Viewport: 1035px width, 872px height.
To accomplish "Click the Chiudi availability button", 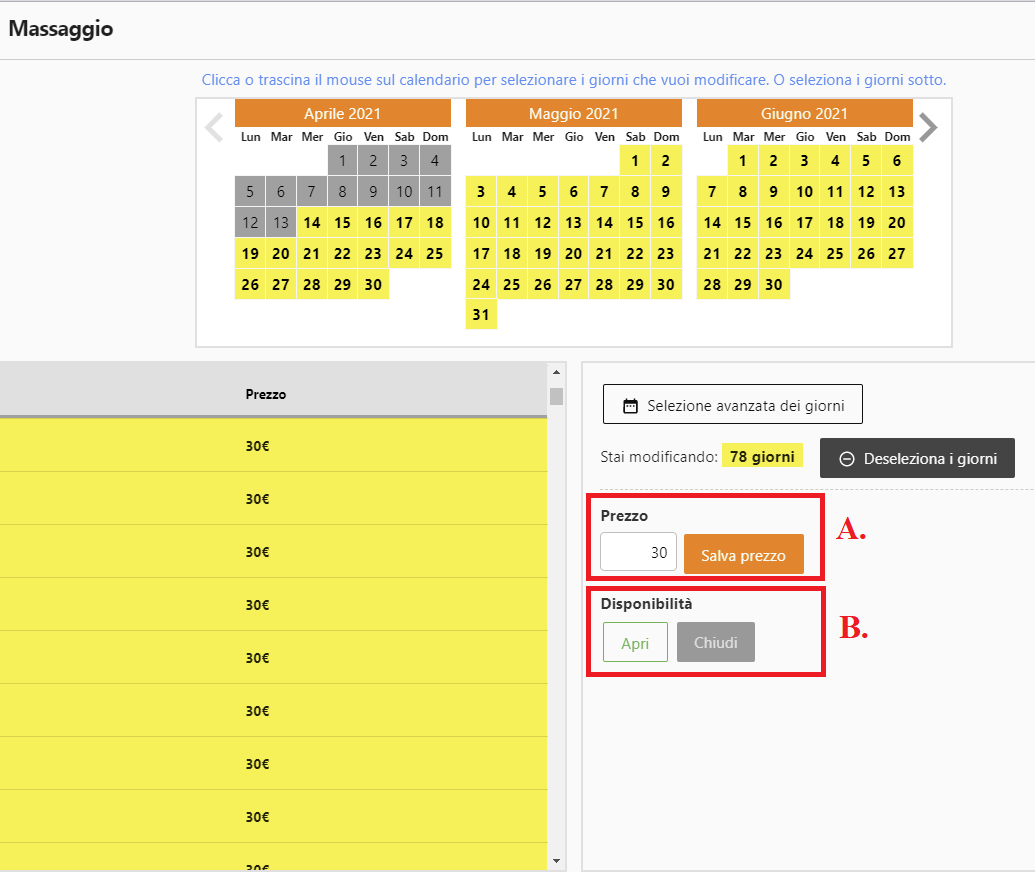I will click(715, 643).
